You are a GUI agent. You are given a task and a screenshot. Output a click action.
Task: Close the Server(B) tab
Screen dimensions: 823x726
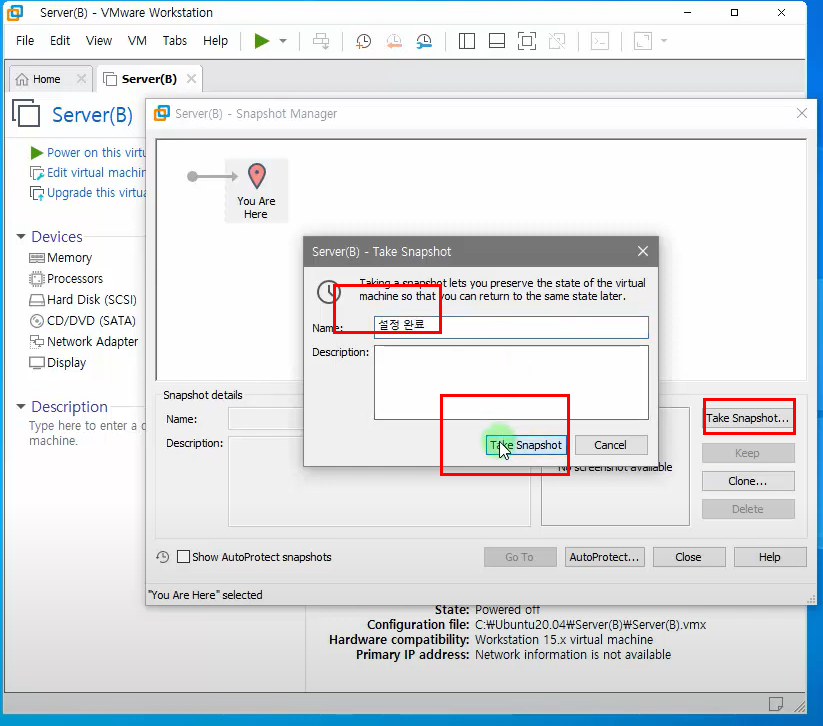coord(192,79)
